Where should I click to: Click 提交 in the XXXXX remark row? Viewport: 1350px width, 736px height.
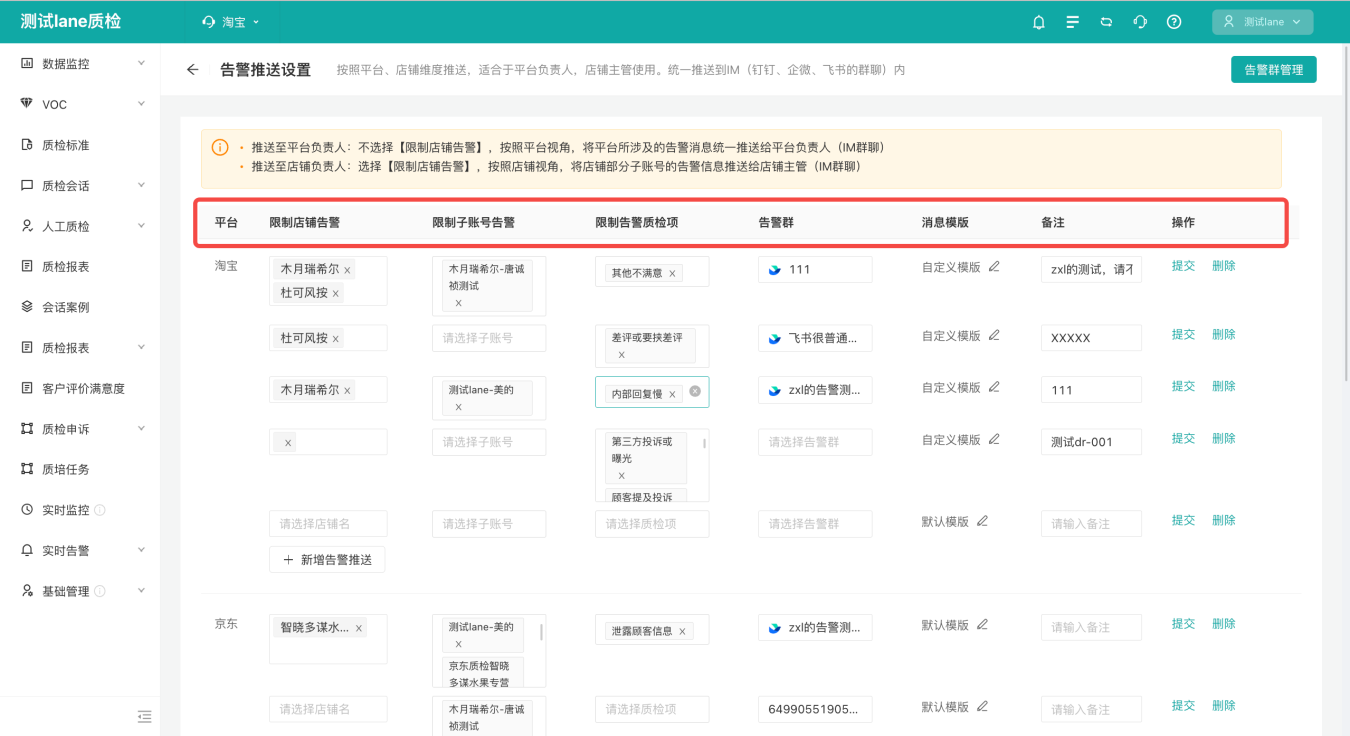(1183, 335)
